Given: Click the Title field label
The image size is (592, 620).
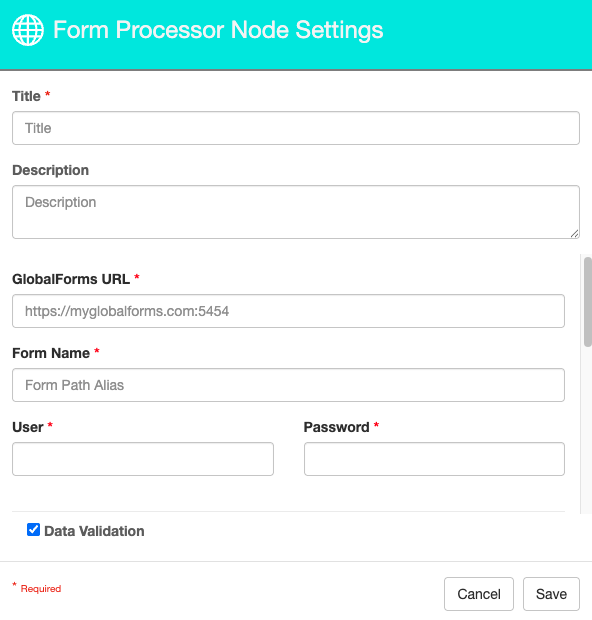Looking at the screenshot, I should point(26,96).
